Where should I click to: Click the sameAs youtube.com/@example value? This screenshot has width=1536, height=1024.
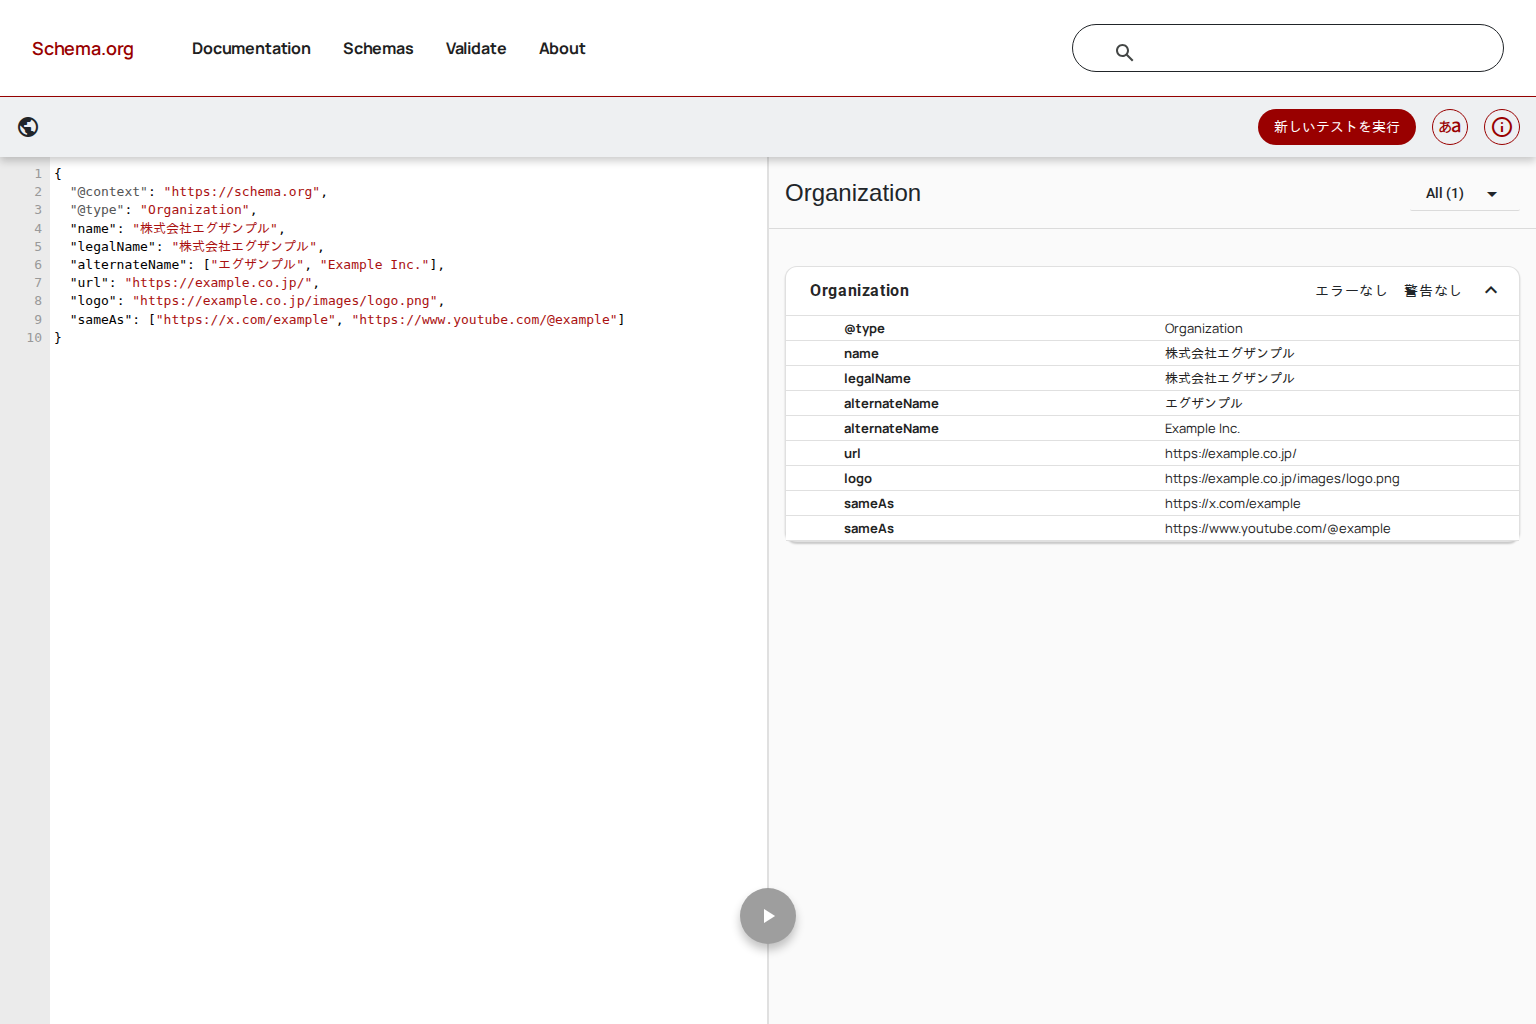coord(1277,528)
